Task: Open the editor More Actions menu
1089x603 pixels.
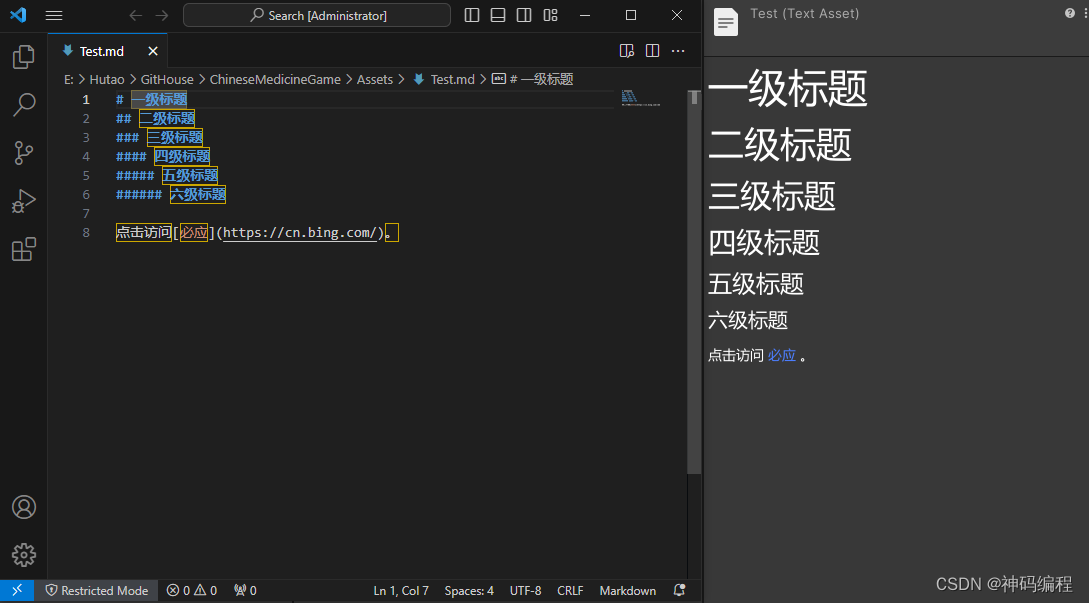Action: [678, 51]
